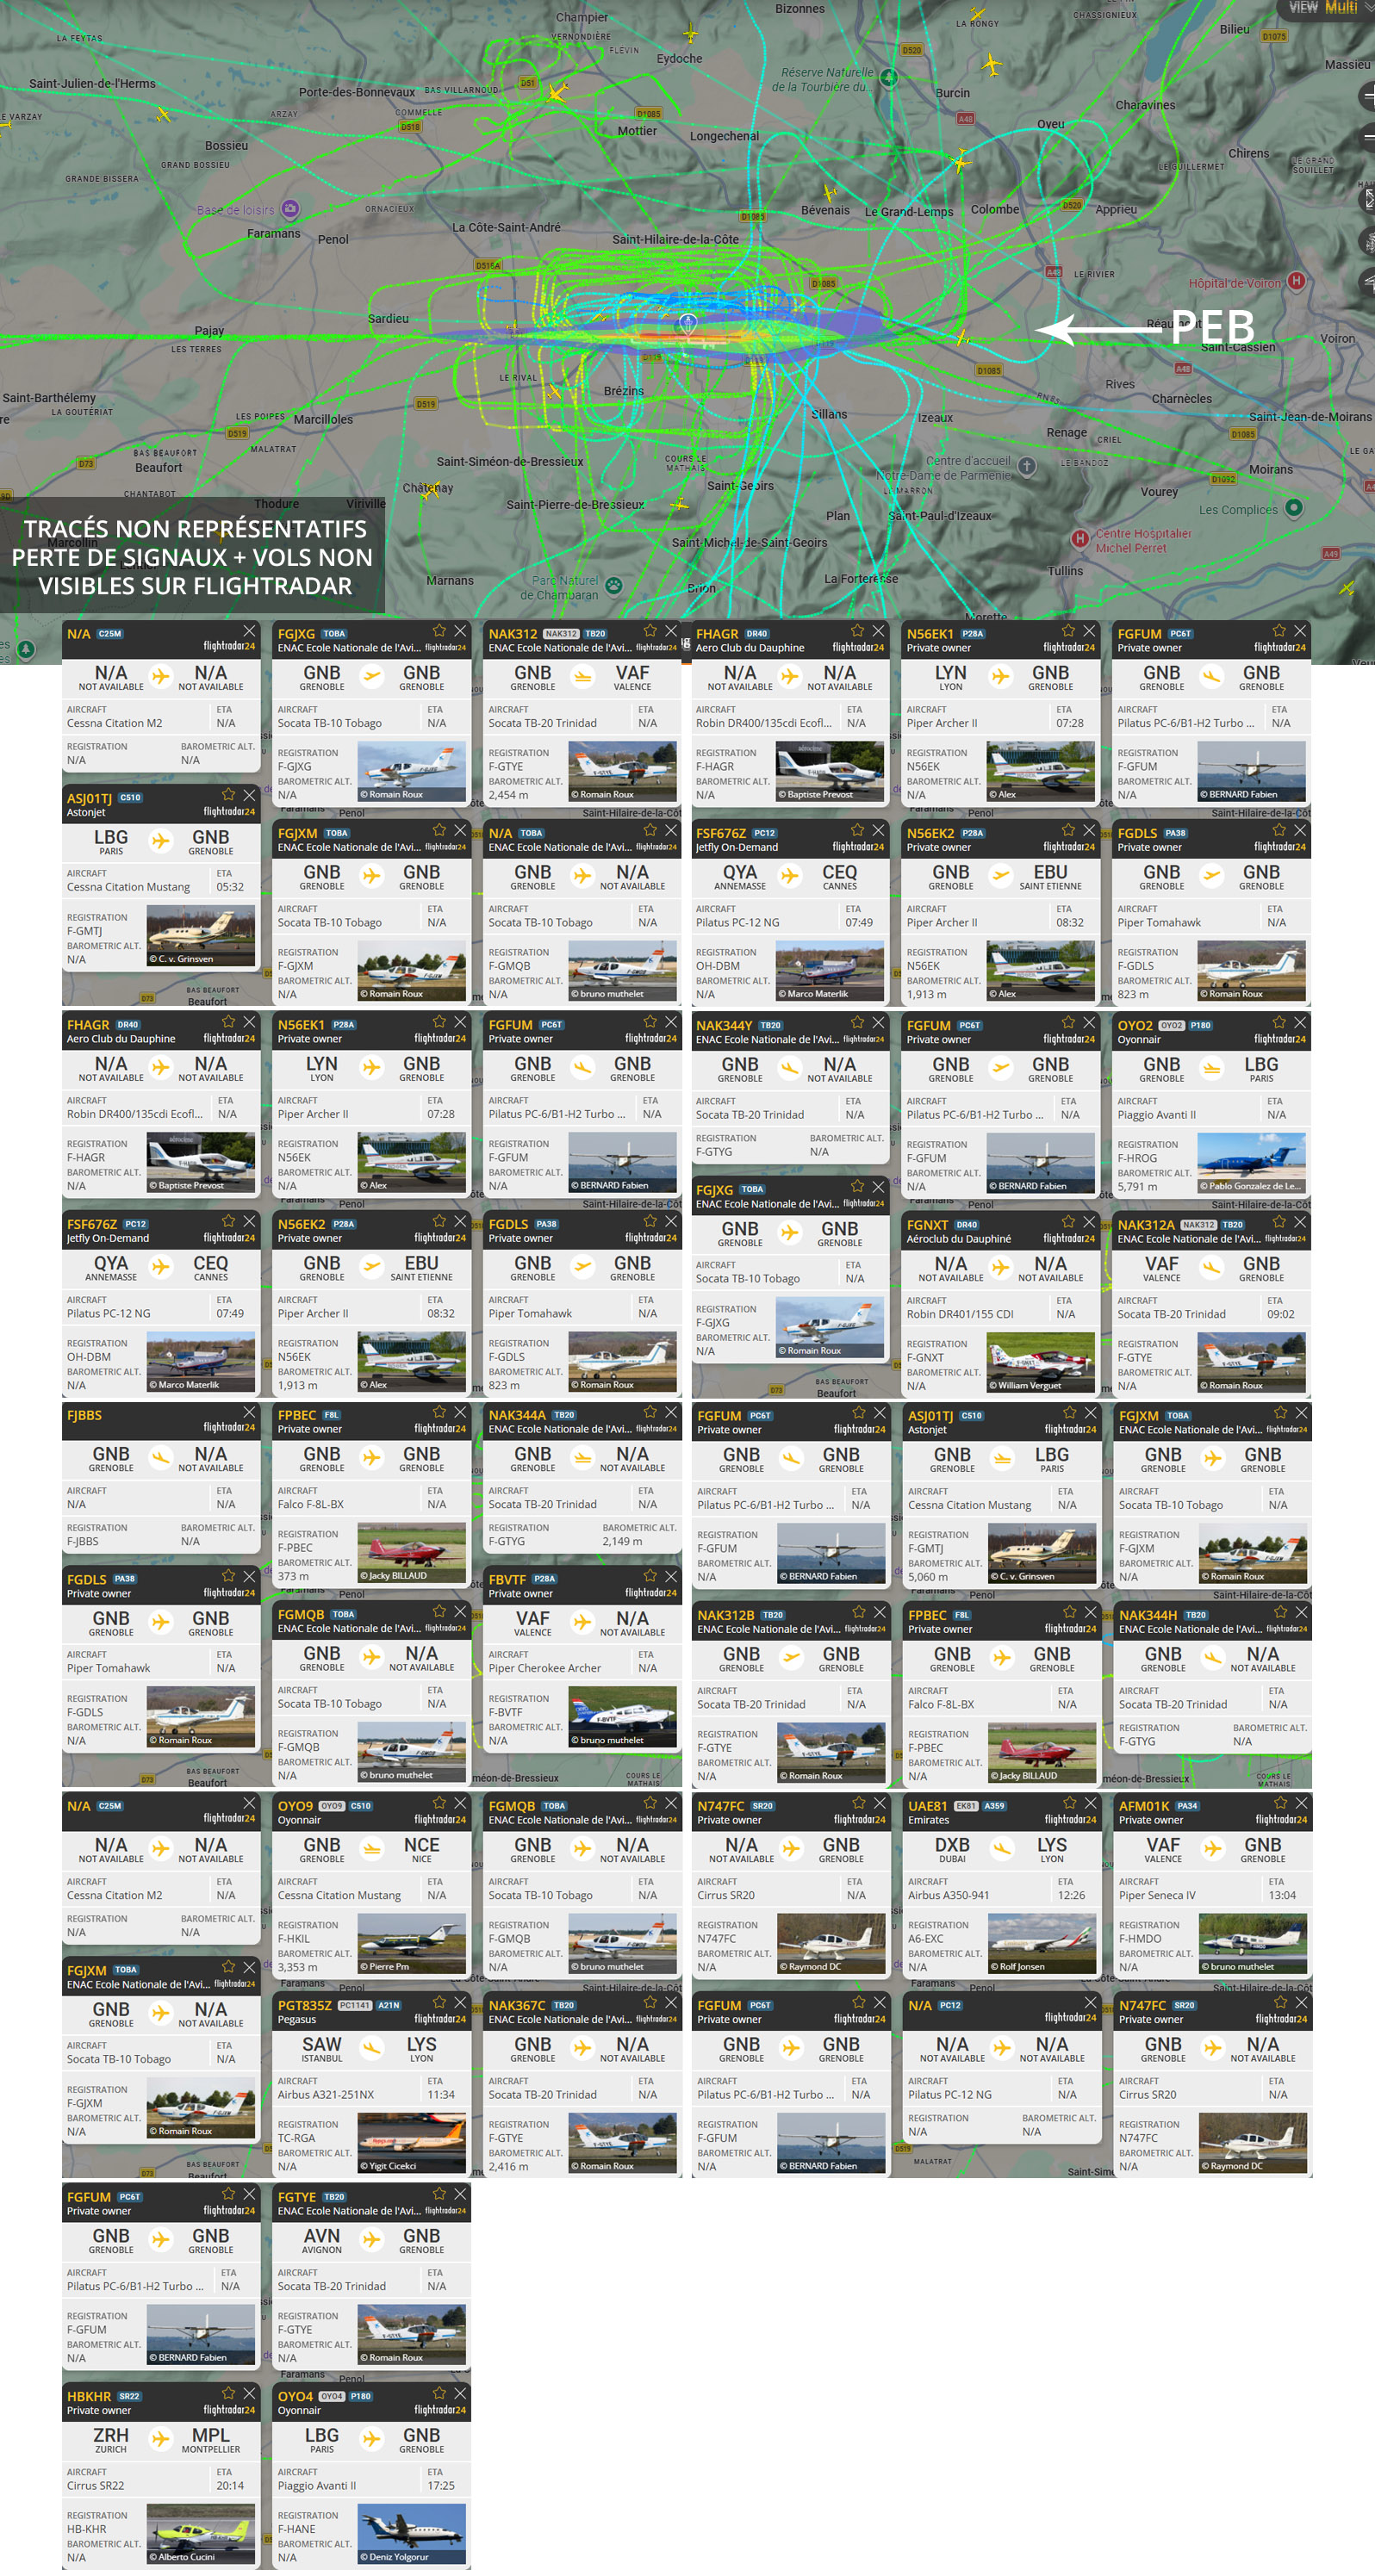The image size is (1375, 2576).
Task: Toggle the star on OYO9 card
Action: [x=439, y=1803]
